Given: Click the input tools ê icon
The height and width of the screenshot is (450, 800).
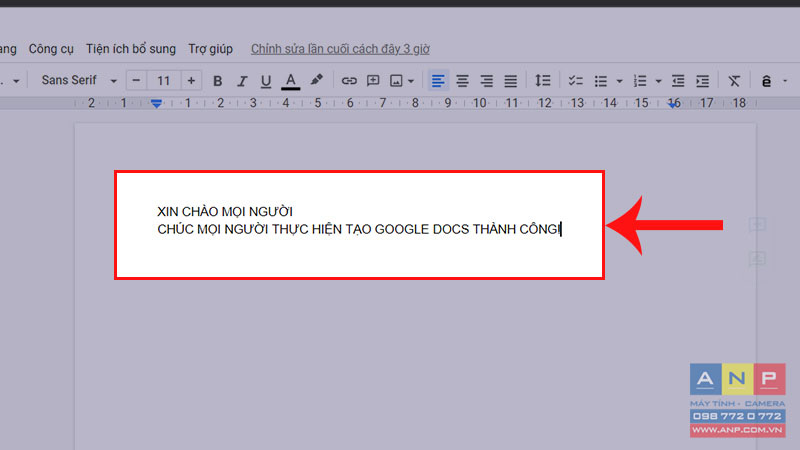Looking at the screenshot, I should click(x=766, y=81).
